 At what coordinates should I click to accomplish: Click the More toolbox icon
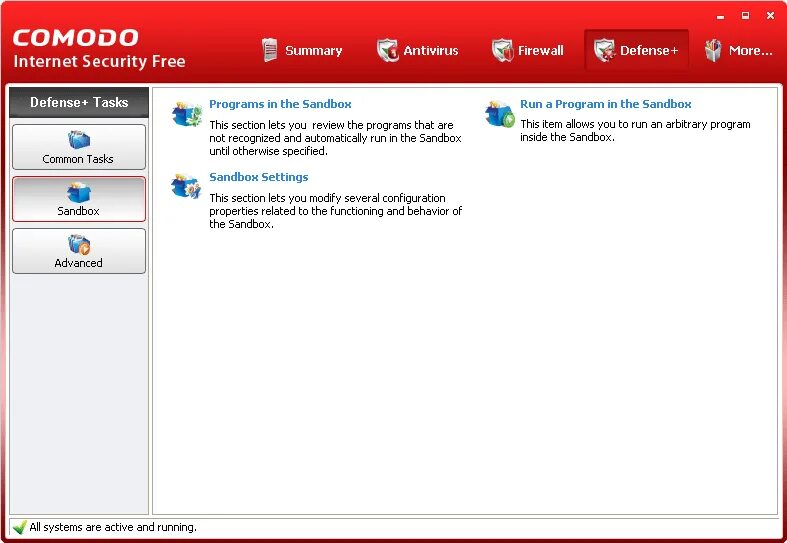pyautogui.click(x=713, y=50)
